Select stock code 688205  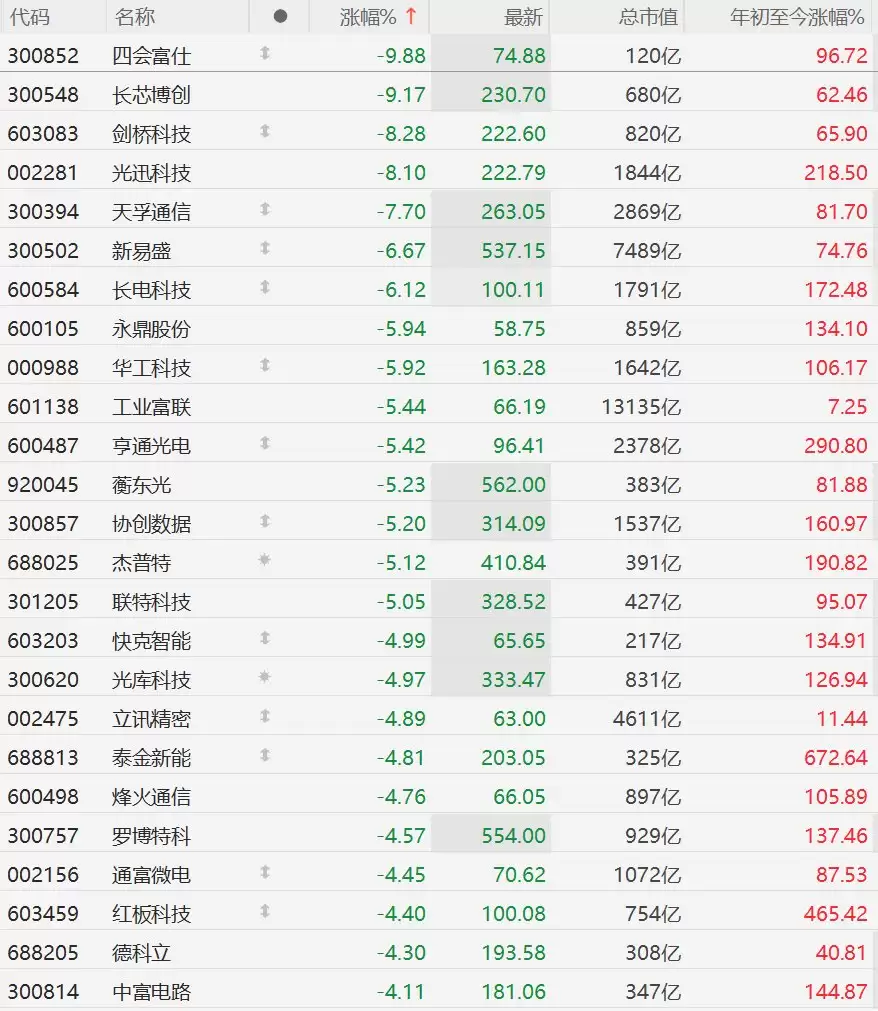43,953
